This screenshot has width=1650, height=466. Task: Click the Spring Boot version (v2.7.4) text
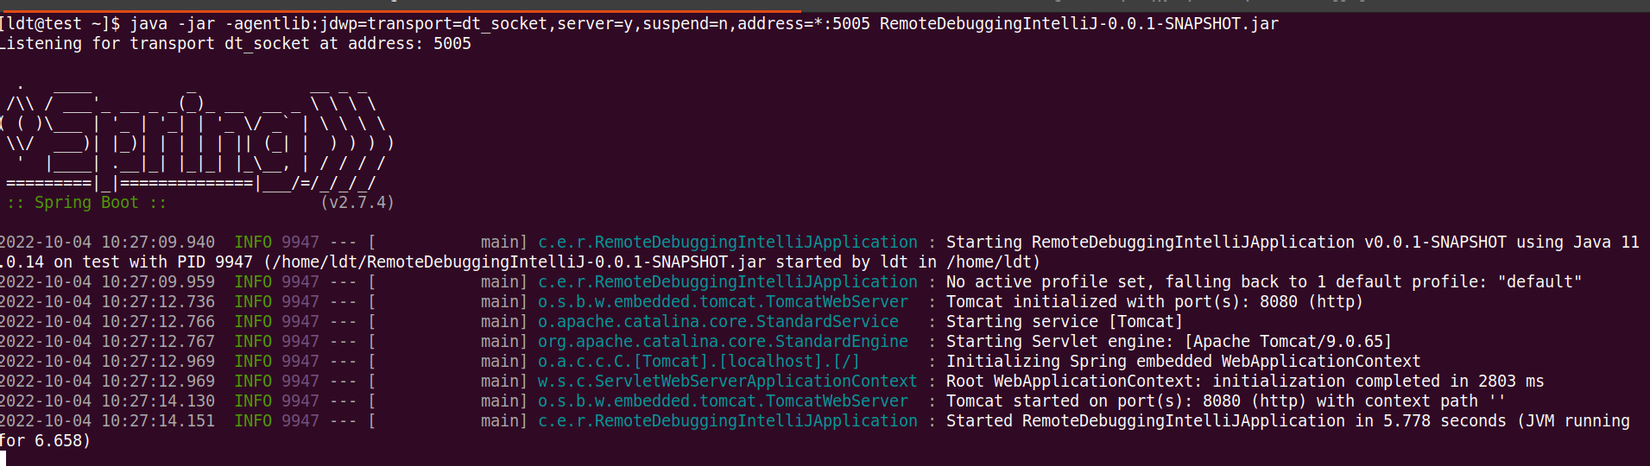[357, 202]
